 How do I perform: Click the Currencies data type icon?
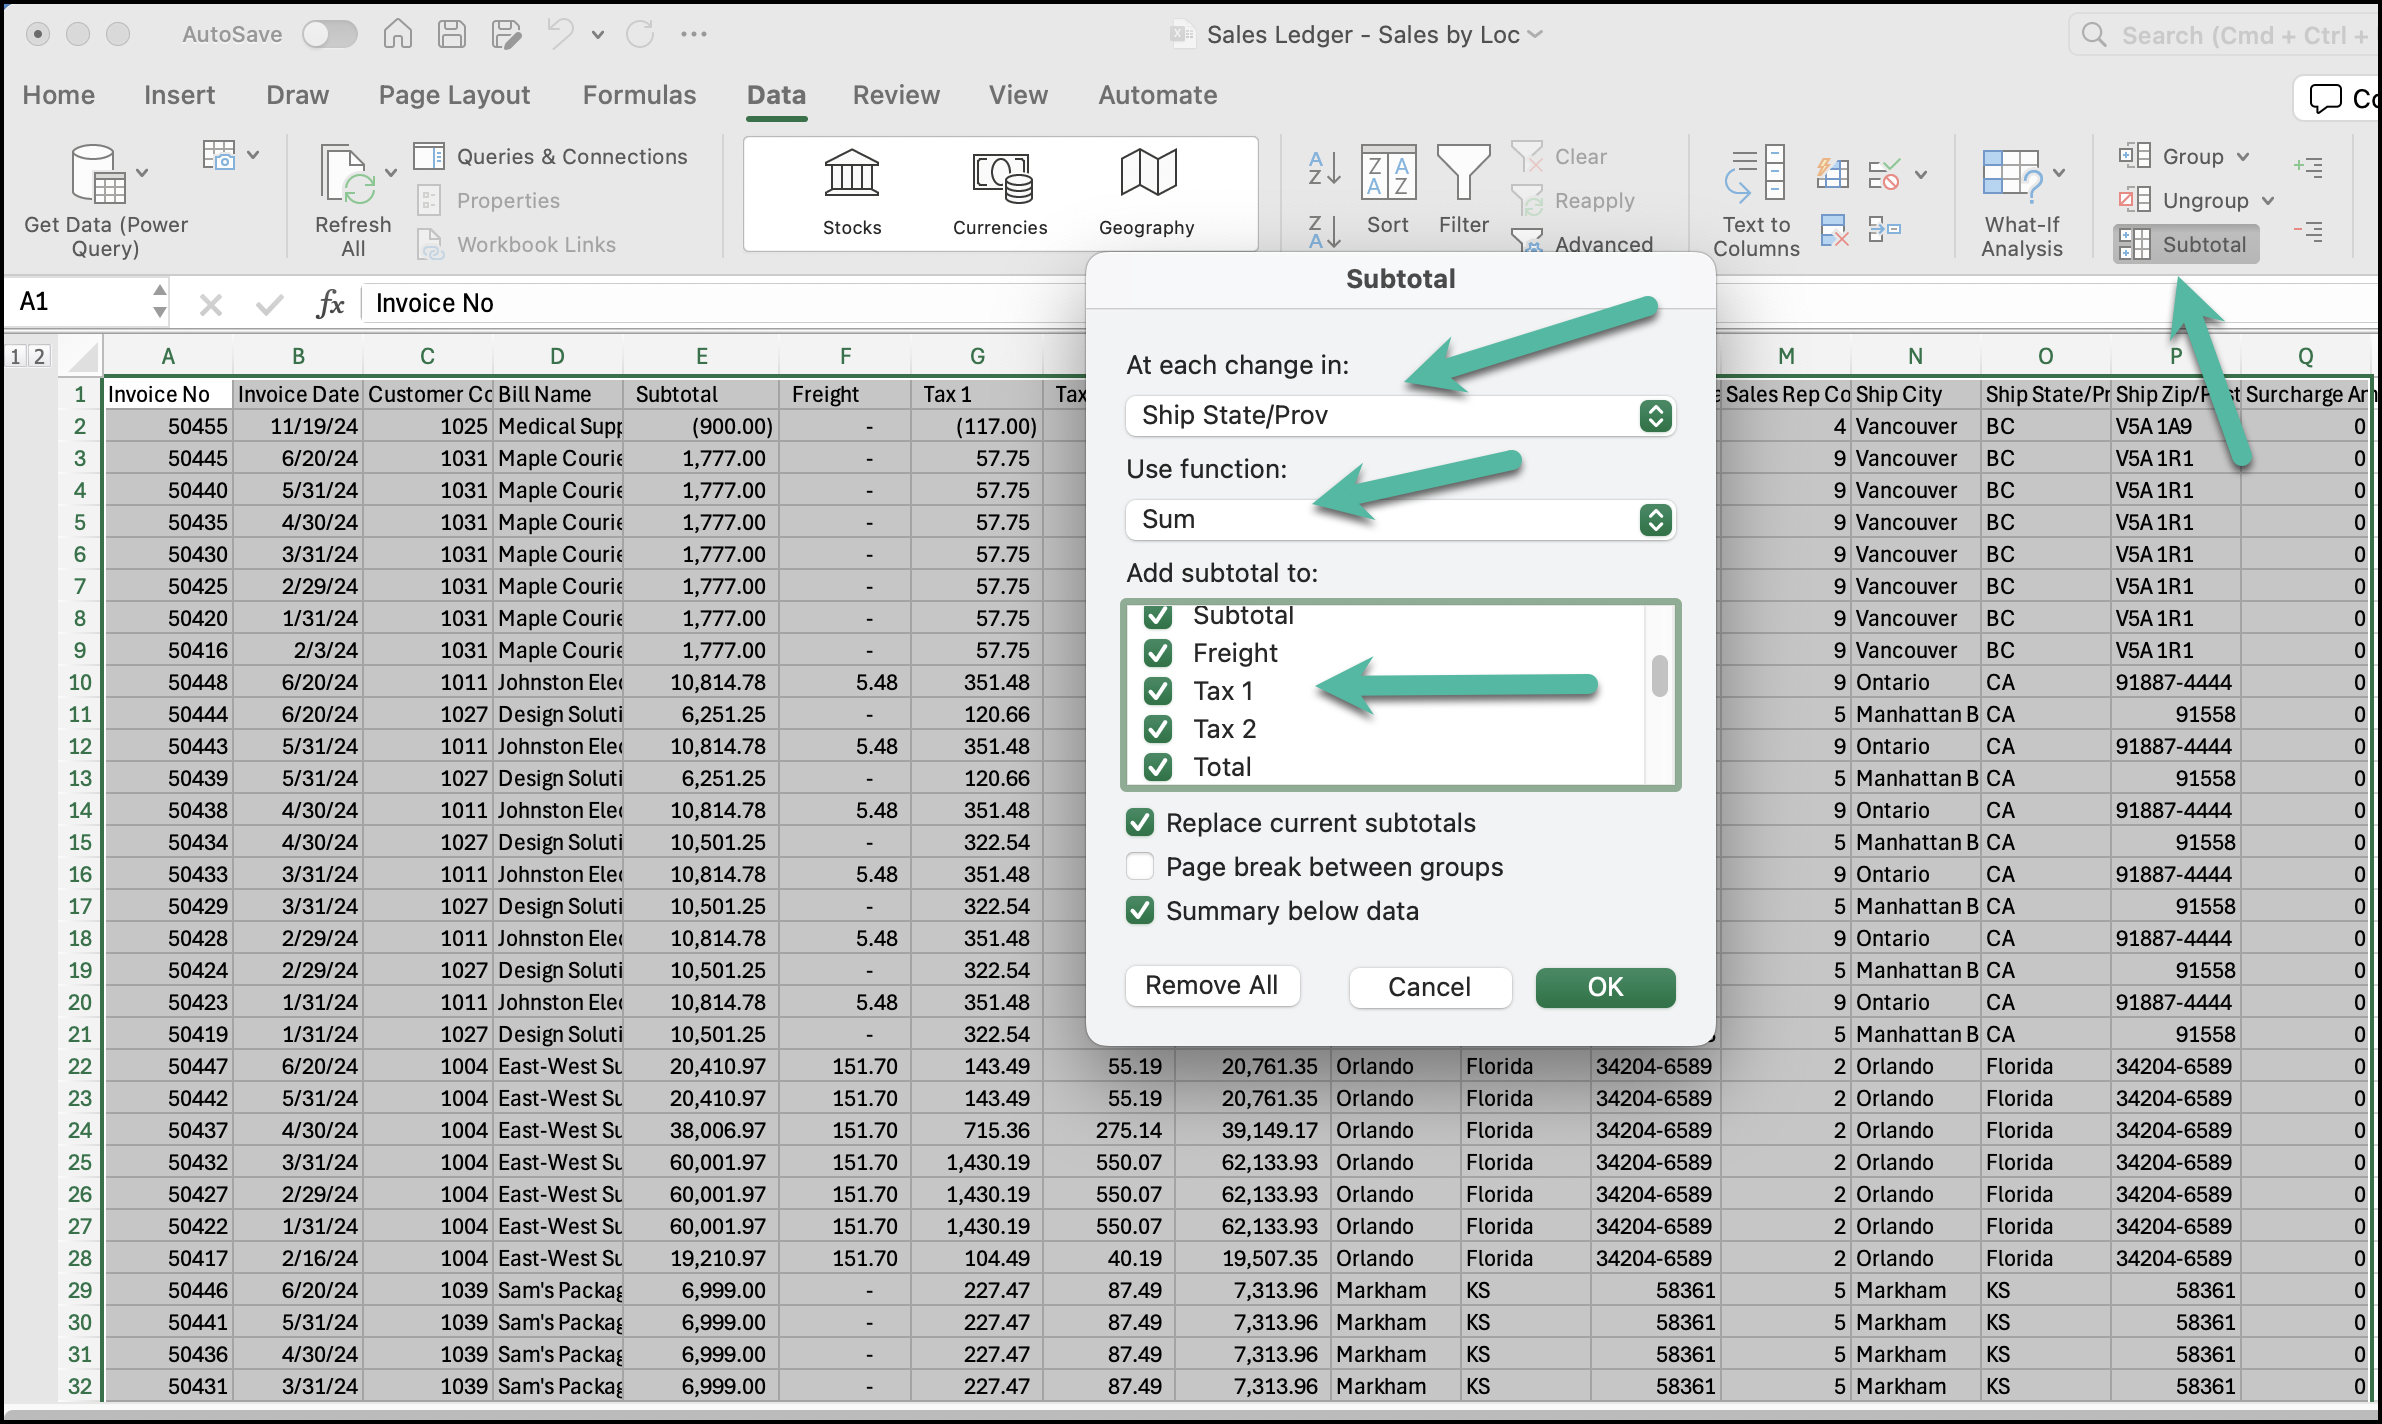pyautogui.click(x=1000, y=176)
